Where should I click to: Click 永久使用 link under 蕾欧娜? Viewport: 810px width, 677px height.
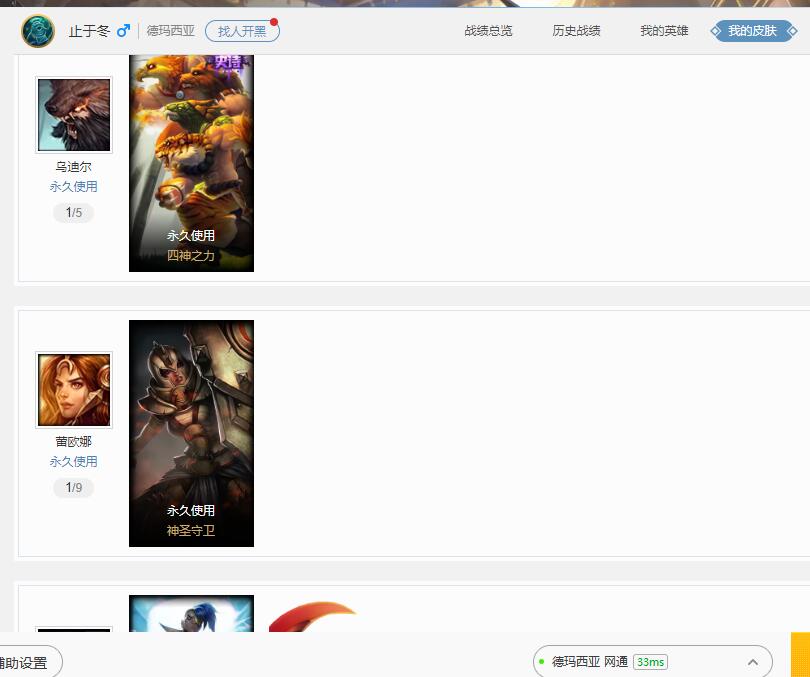[x=73, y=462]
